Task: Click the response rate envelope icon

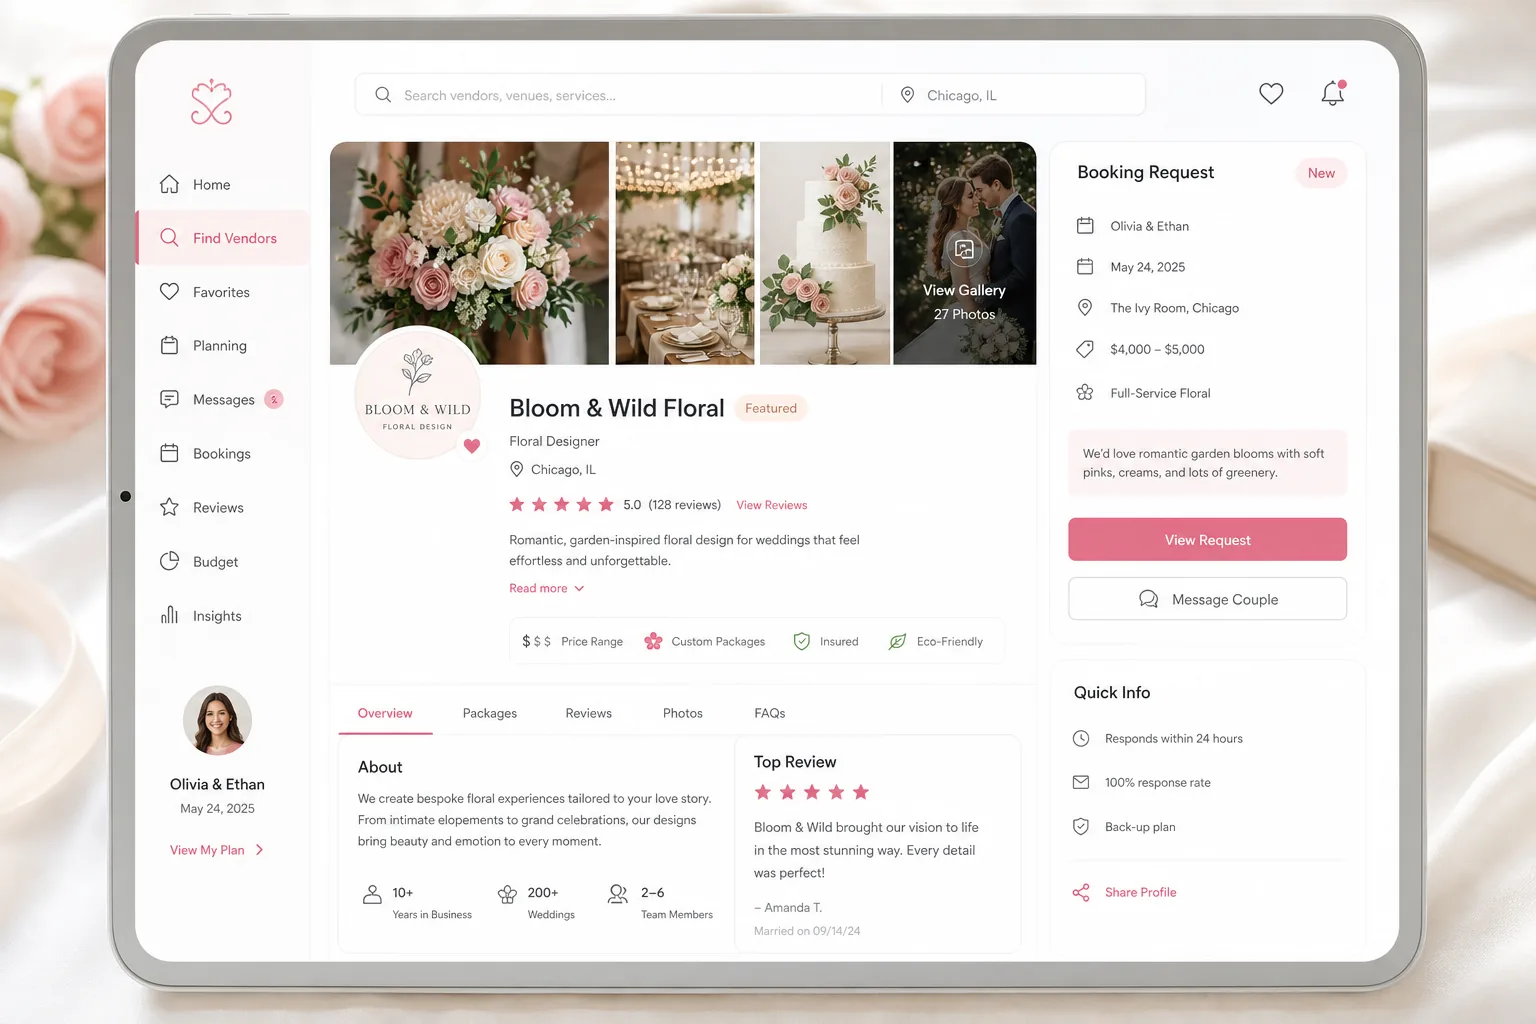Action: click(1081, 782)
